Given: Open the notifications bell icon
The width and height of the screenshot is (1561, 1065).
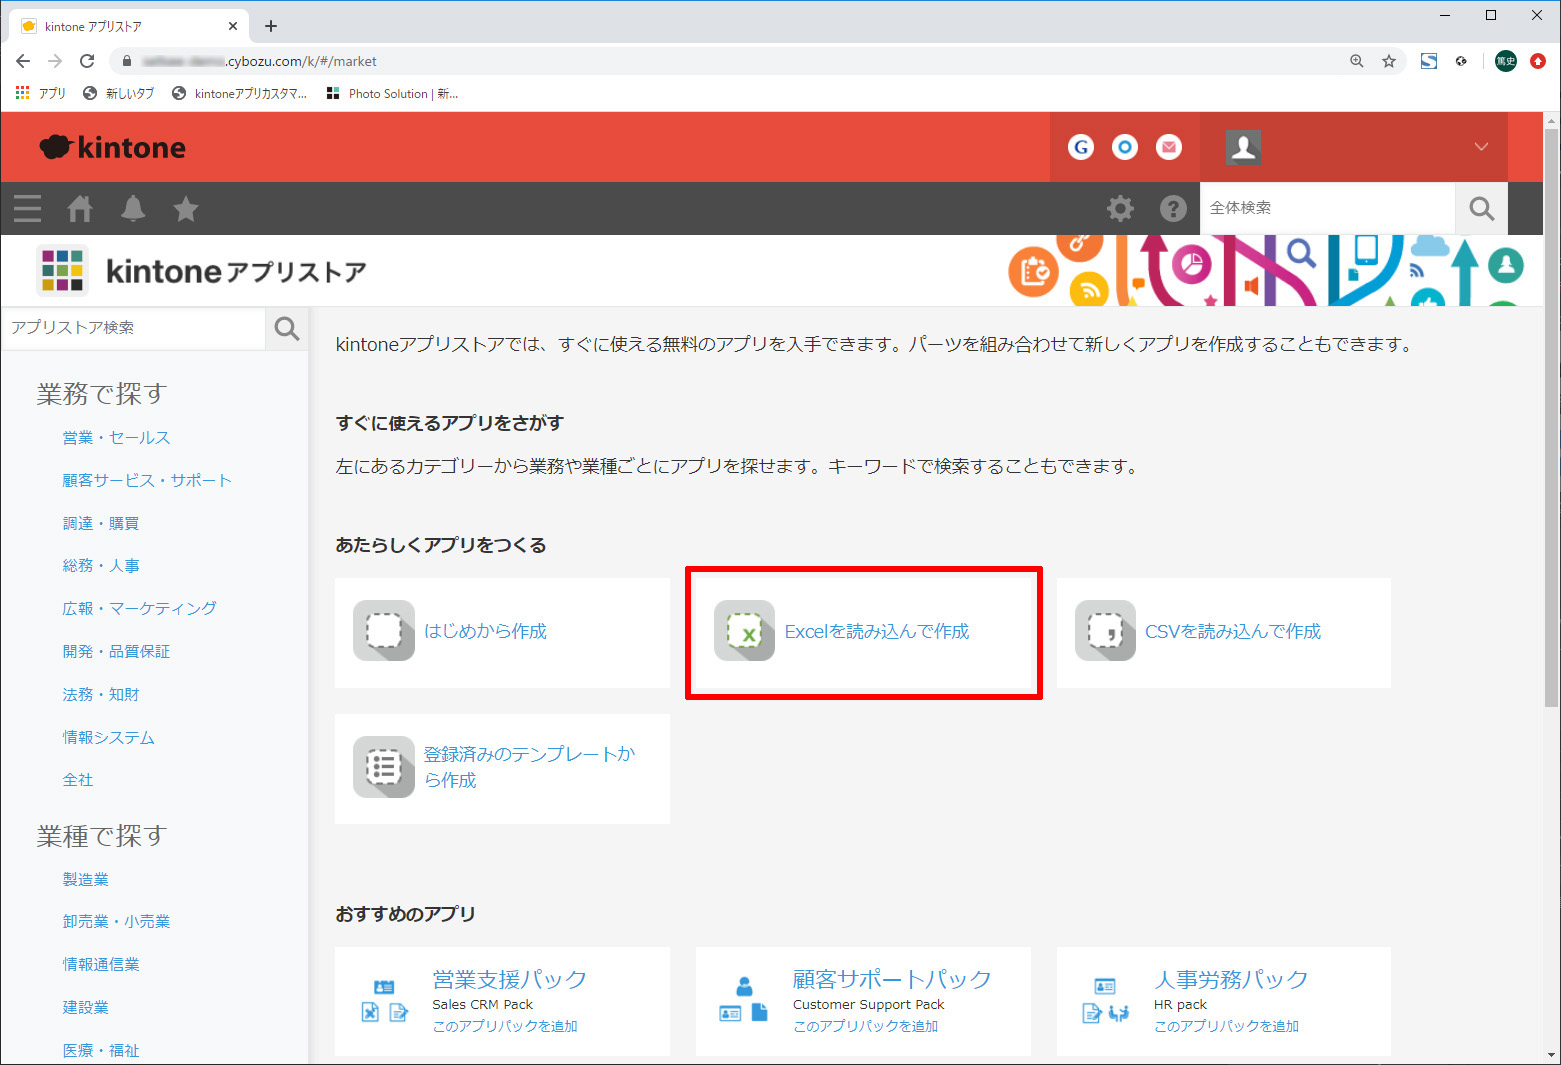Looking at the screenshot, I should [x=133, y=208].
